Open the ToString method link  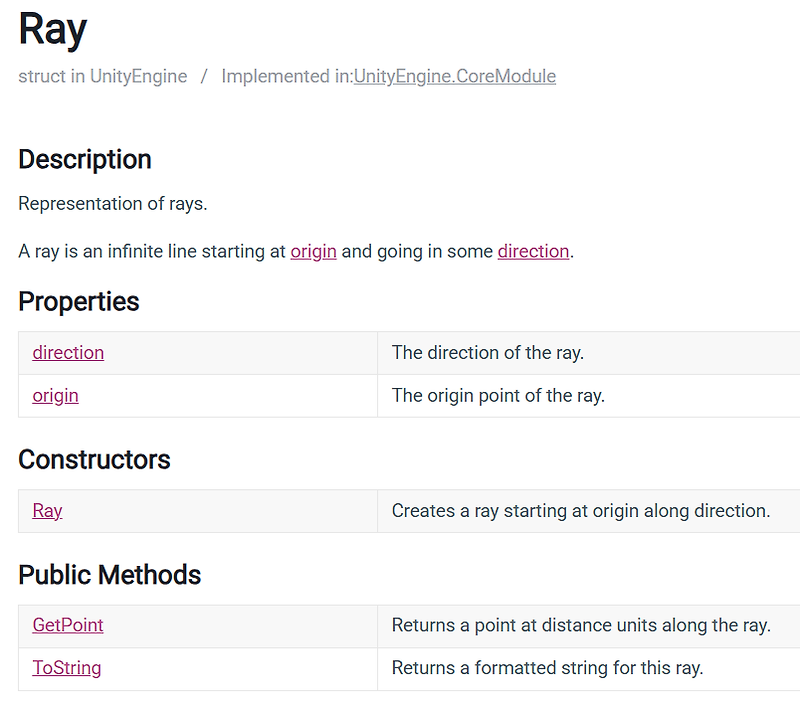pyautogui.click(x=66, y=667)
